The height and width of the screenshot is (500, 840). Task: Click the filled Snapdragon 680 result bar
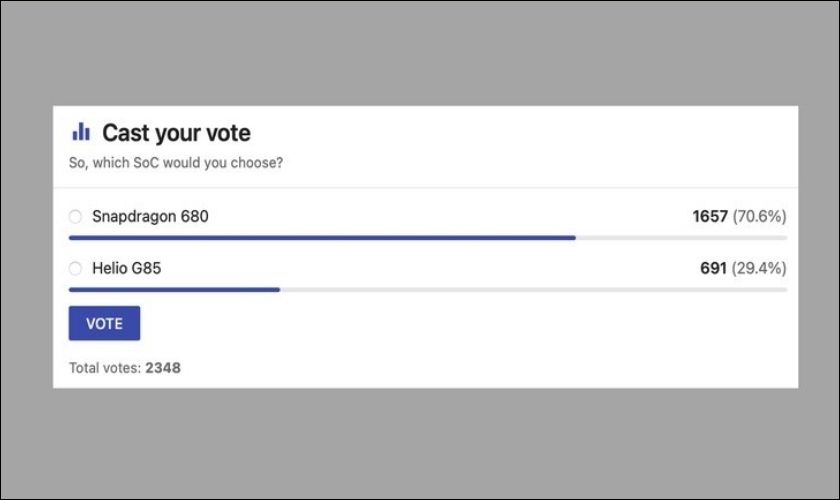pyautogui.click(x=322, y=238)
